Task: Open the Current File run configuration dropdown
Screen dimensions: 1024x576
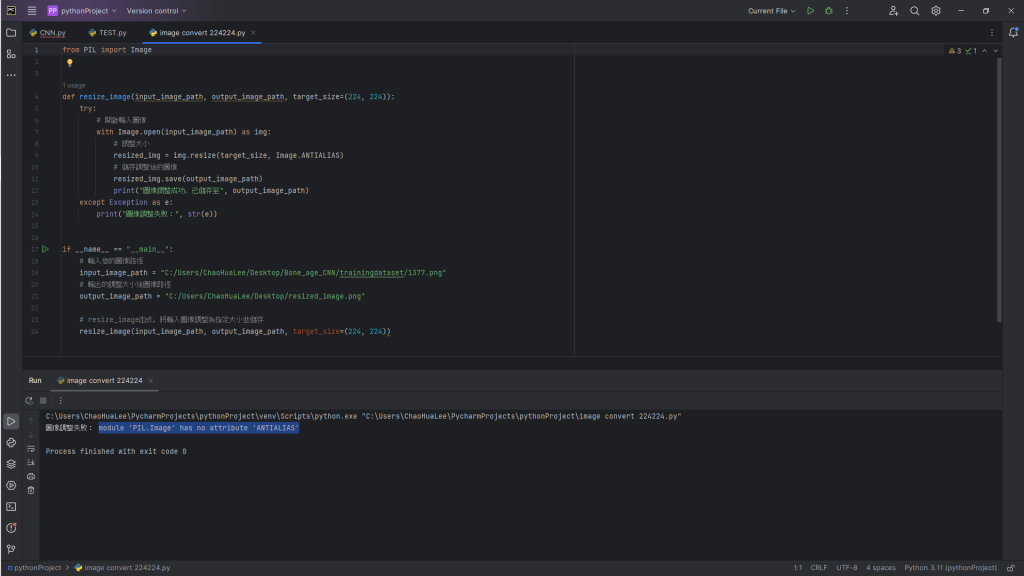Action: pyautogui.click(x=772, y=11)
